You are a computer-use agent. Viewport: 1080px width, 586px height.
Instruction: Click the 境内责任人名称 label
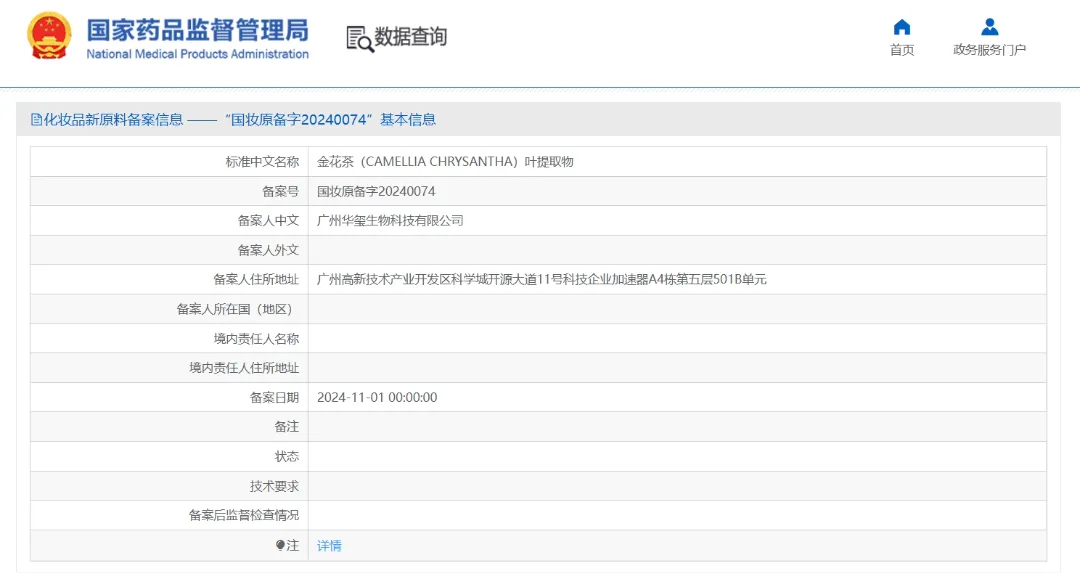pos(256,339)
